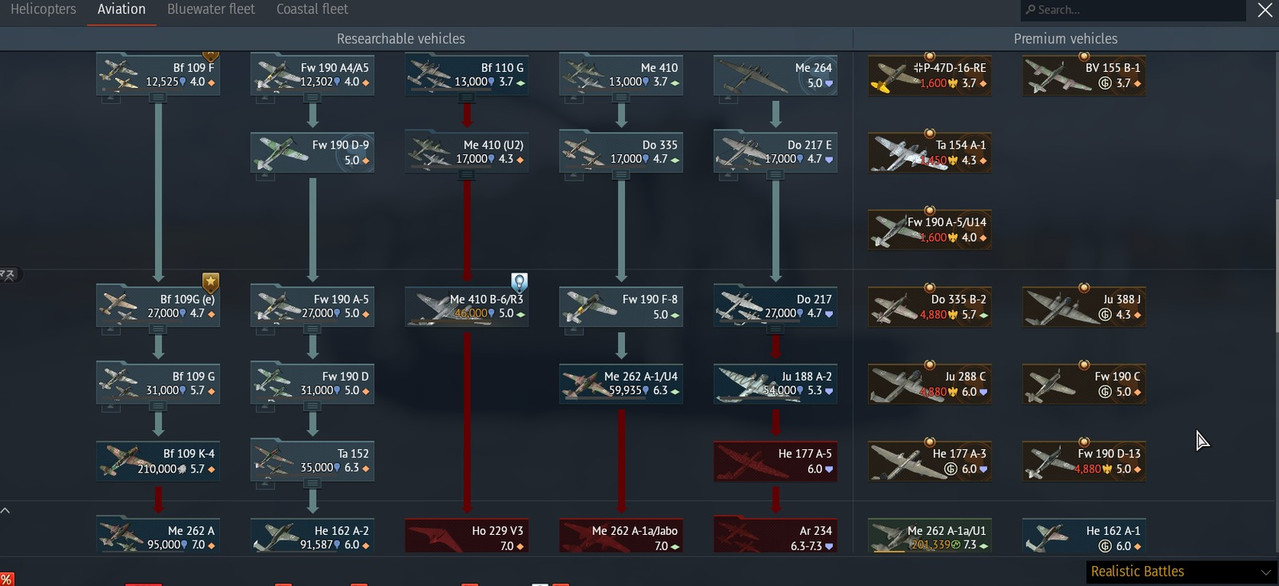Select the Me 262 A jet card
The width and height of the screenshot is (1279, 586).
pos(158,536)
